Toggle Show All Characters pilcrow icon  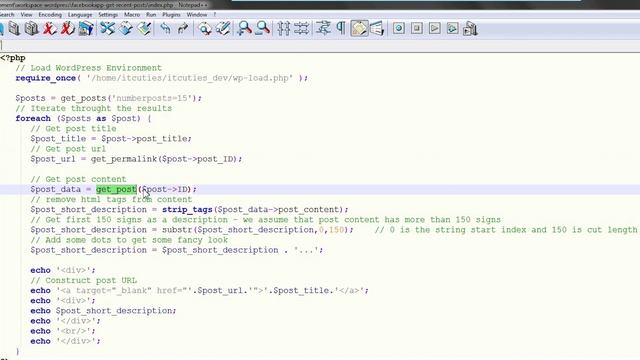click(x=341, y=29)
